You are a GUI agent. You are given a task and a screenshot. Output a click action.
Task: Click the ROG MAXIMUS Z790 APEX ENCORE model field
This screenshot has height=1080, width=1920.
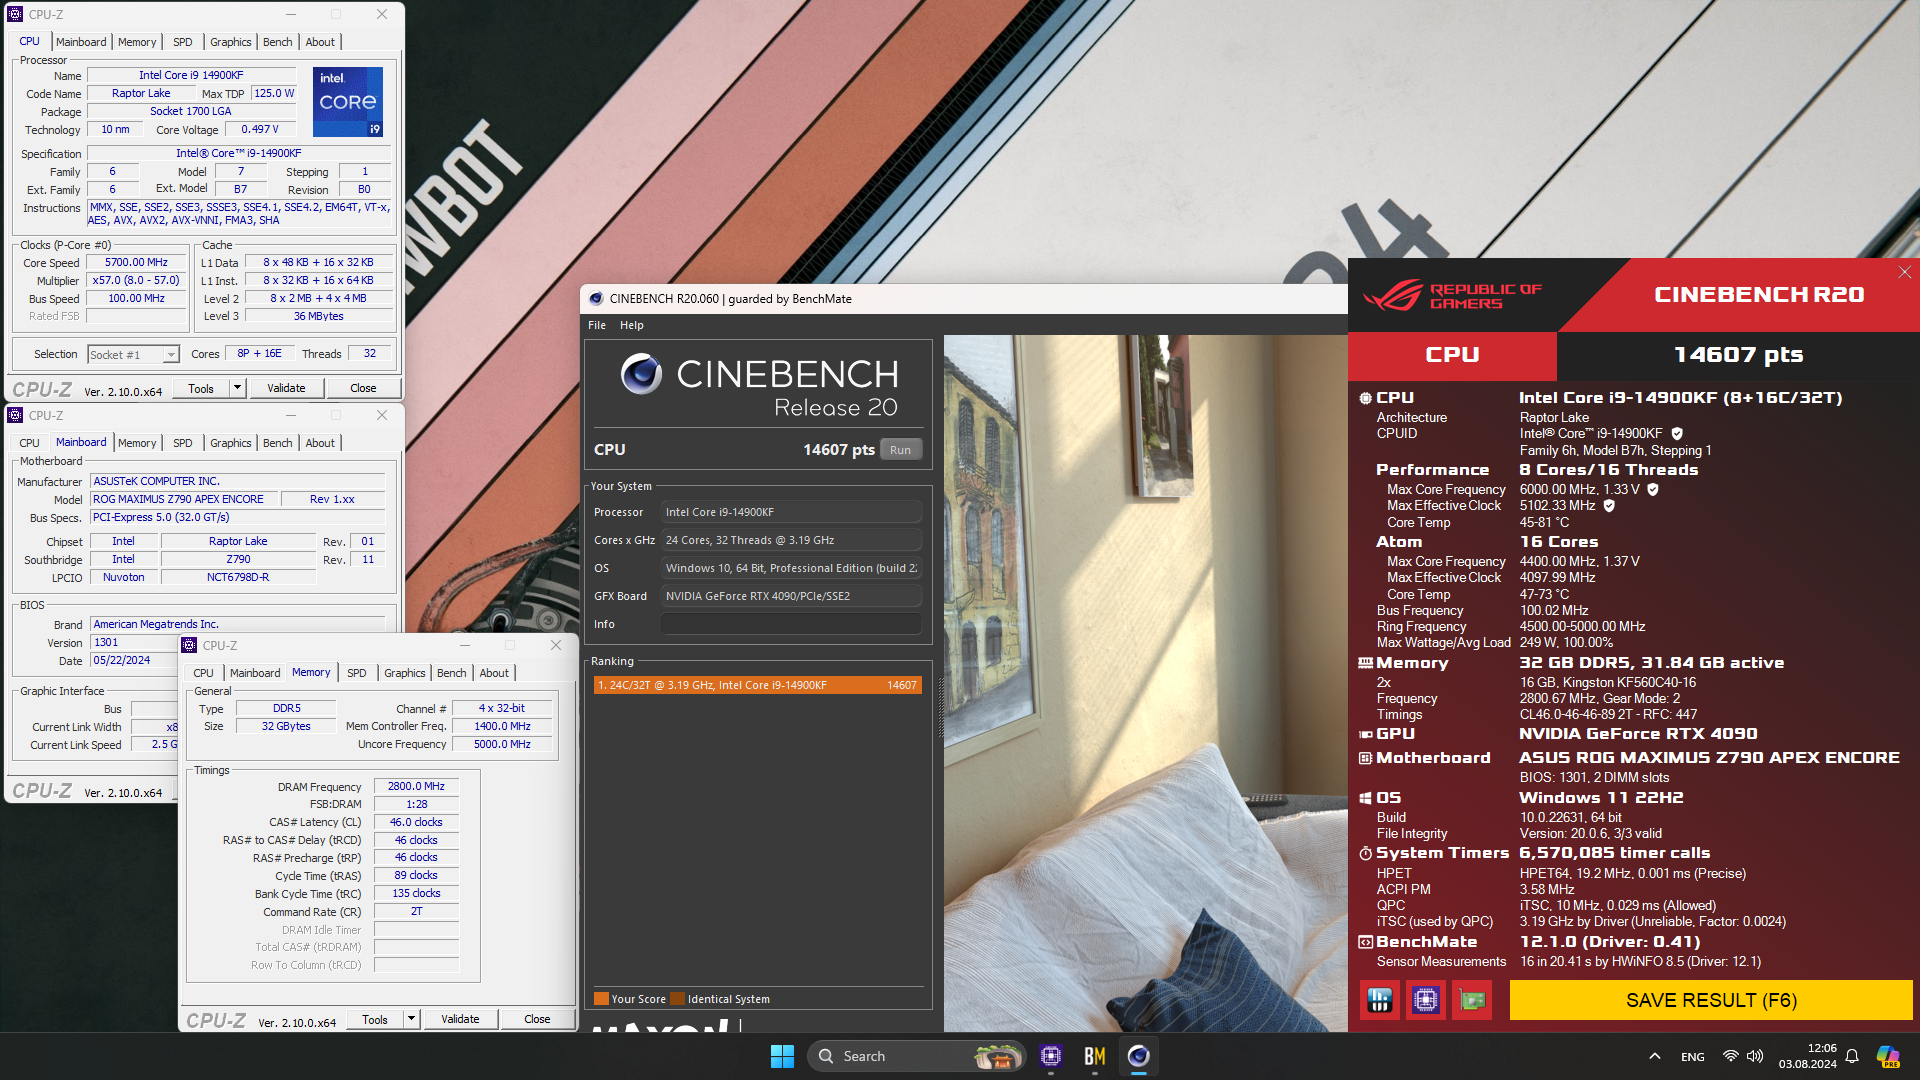pyautogui.click(x=183, y=499)
